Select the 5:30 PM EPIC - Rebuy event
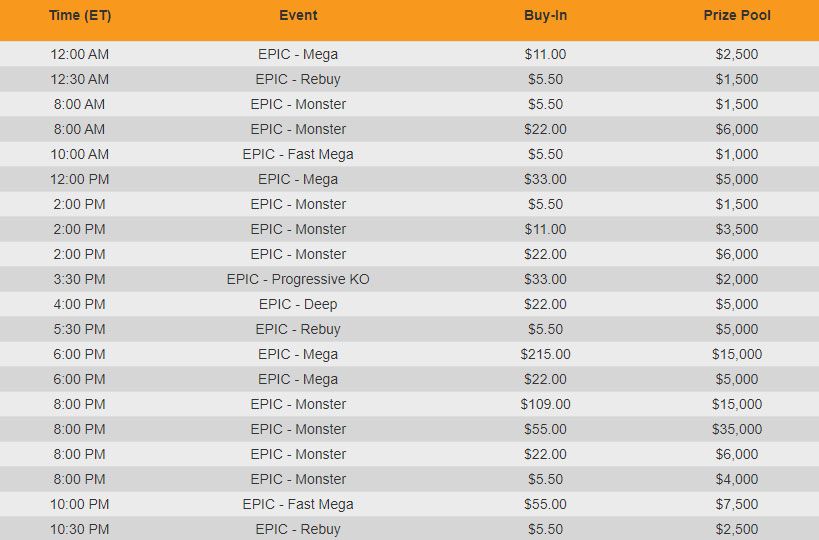Image resolution: width=819 pixels, height=540 pixels. [x=298, y=330]
